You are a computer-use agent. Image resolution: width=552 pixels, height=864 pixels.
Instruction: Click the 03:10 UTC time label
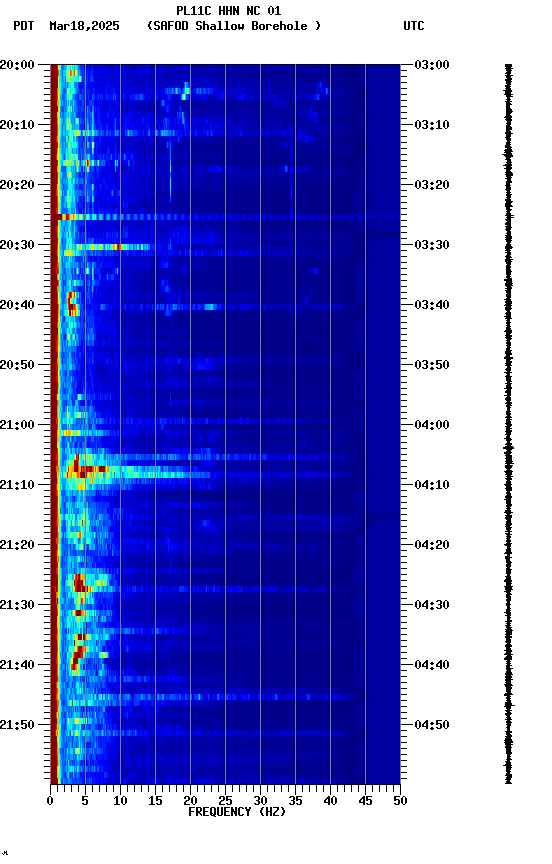click(x=432, y=125)
